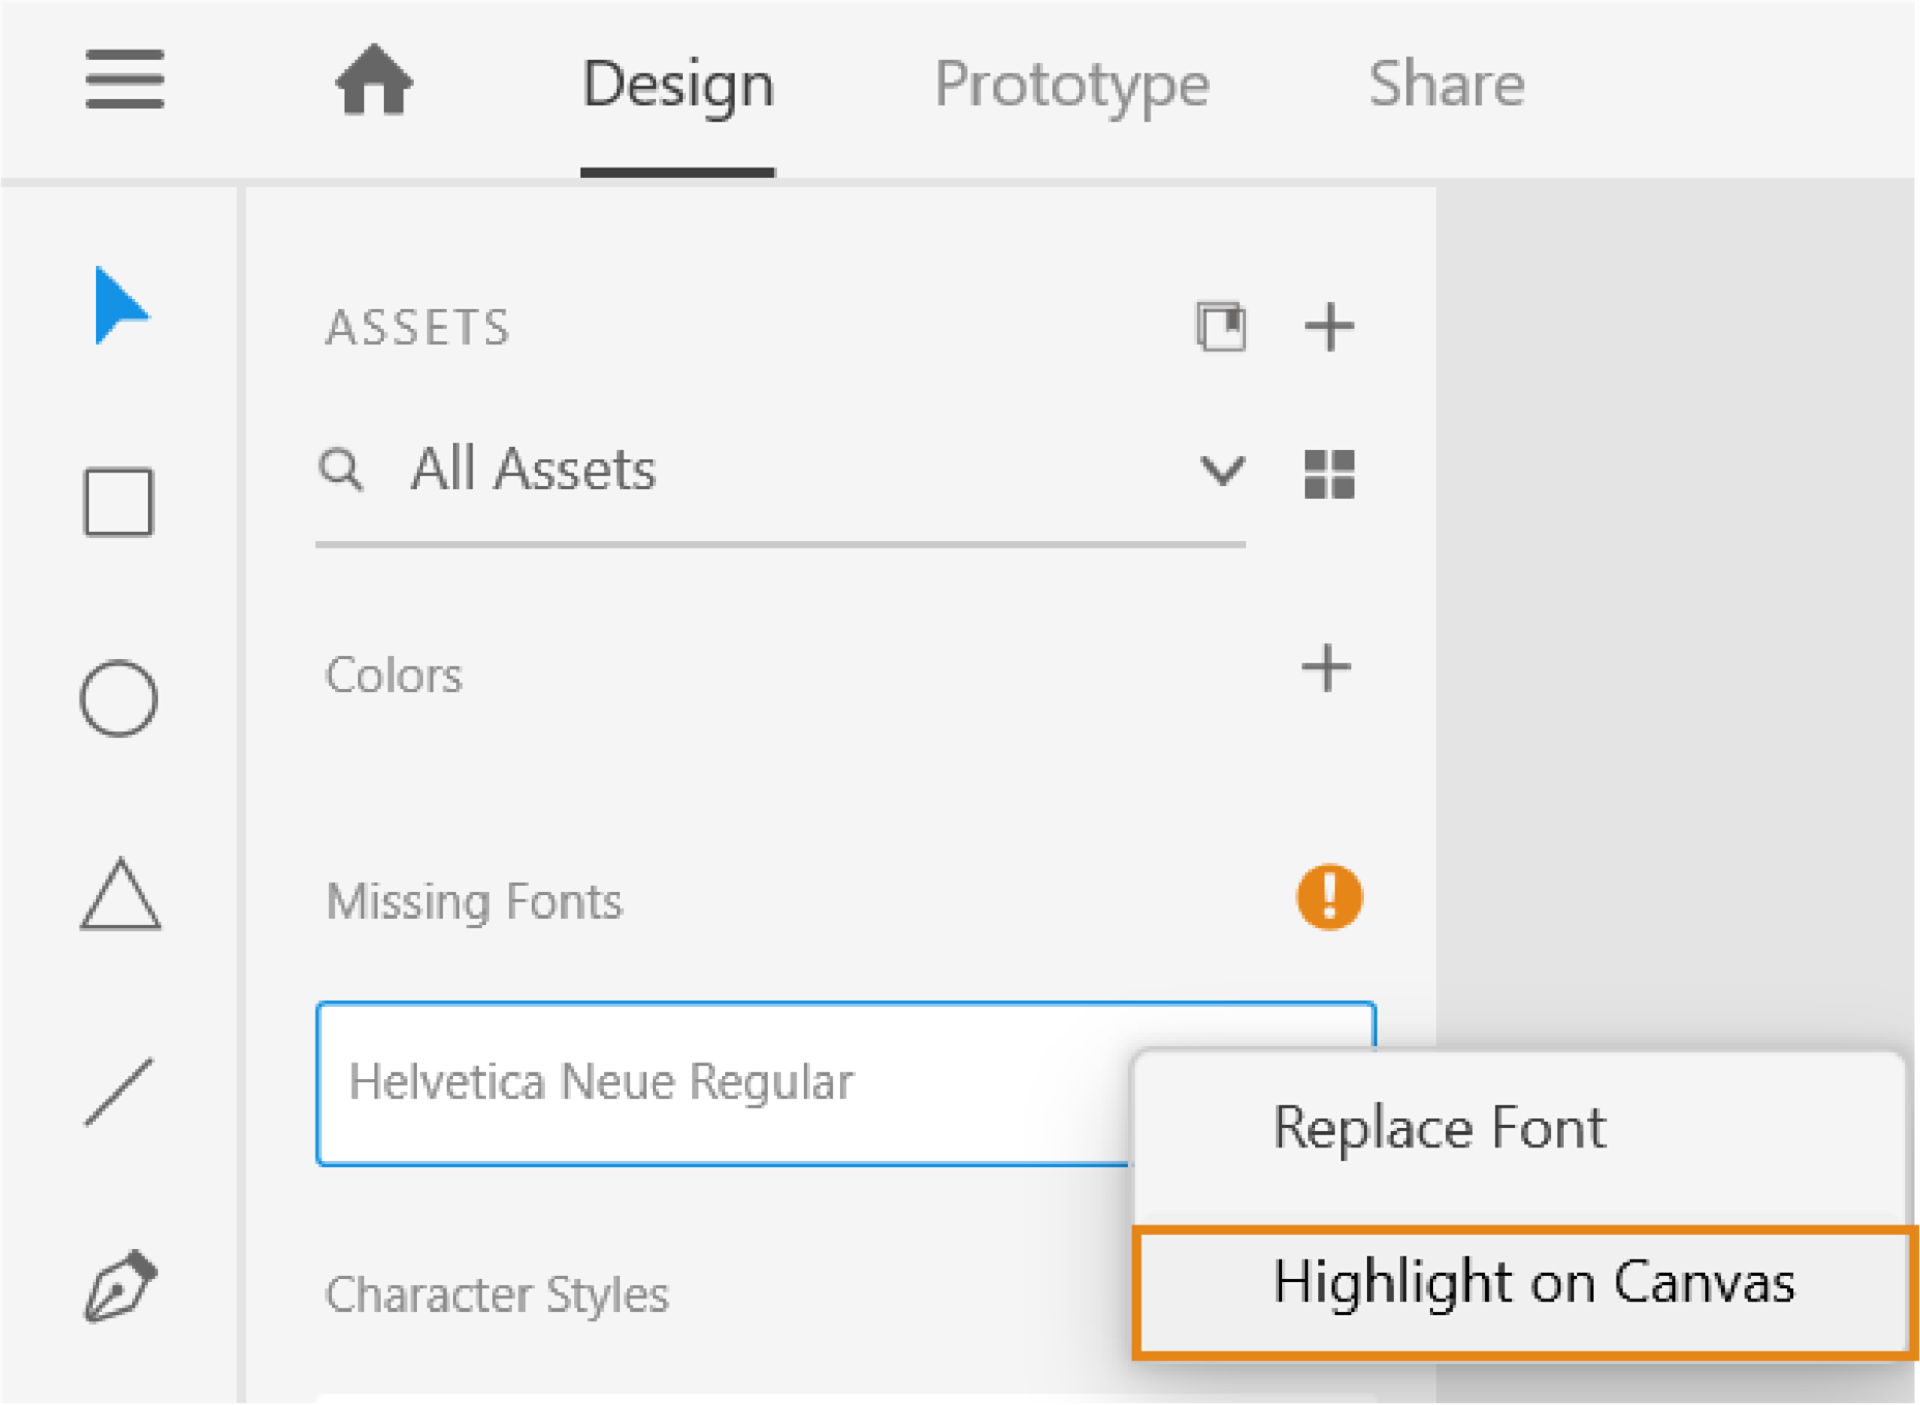Screen dimensions: 1920x1405
Task: Choose the Rectangle tool
Action: tap(117, 502)
